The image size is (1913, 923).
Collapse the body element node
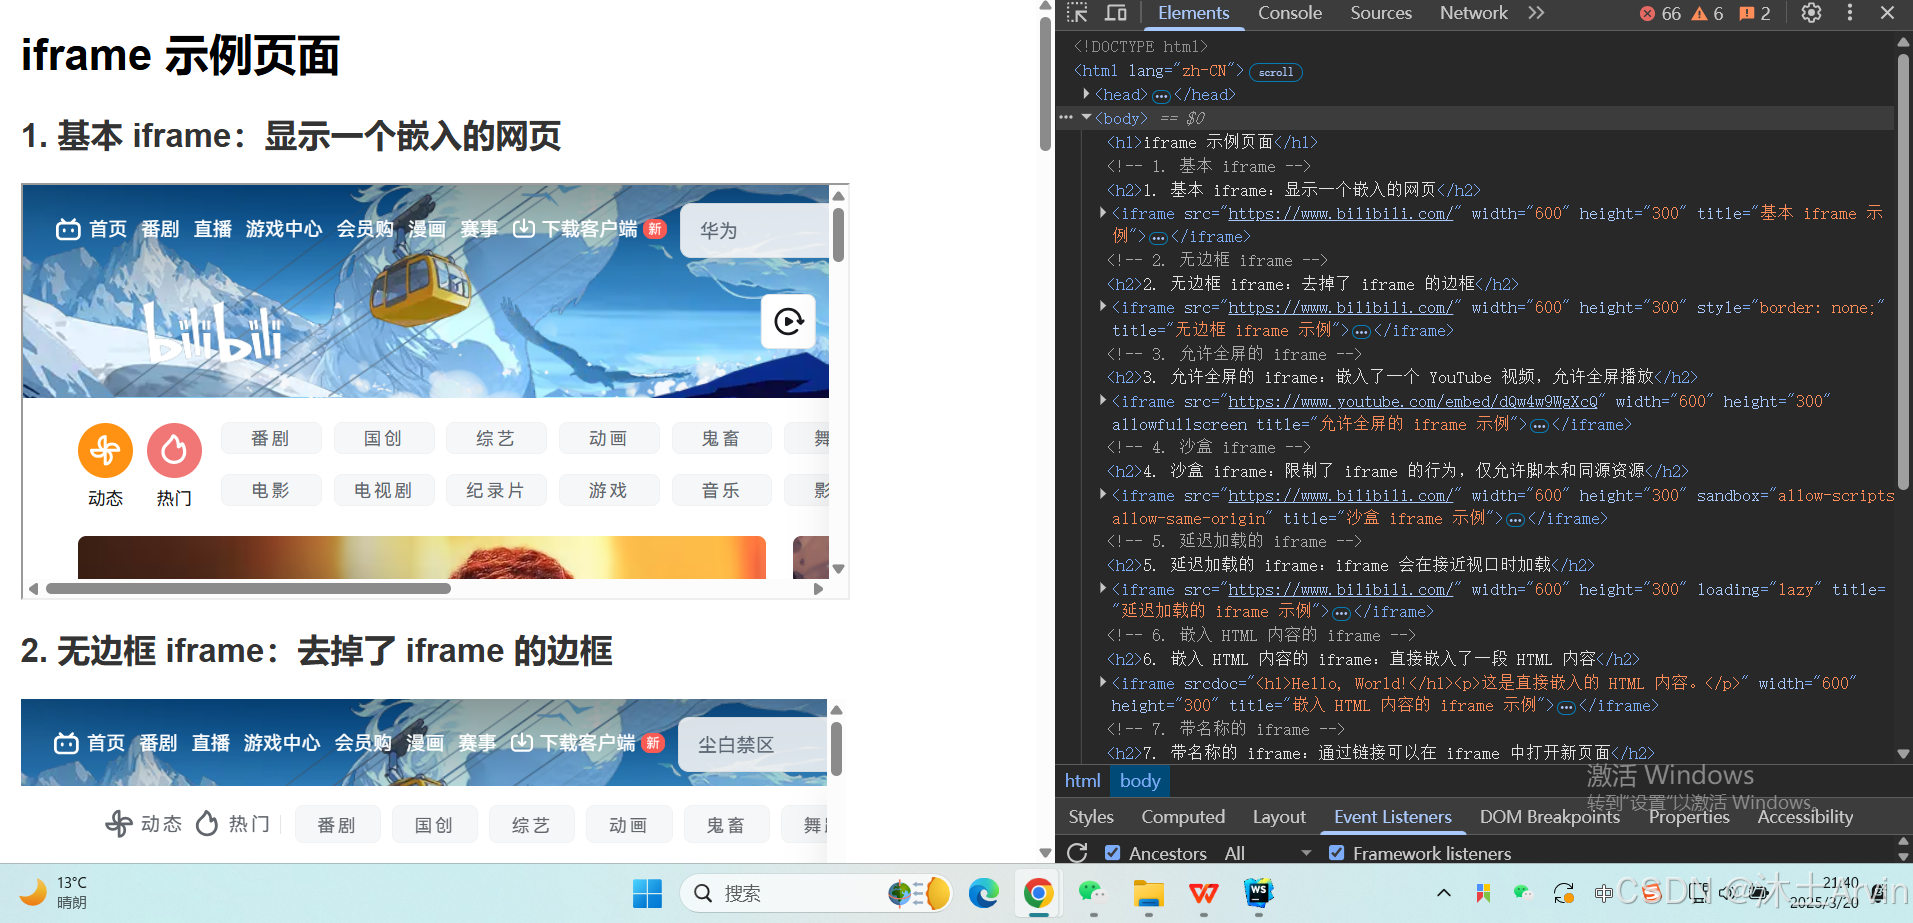(x=1086, y=117)
